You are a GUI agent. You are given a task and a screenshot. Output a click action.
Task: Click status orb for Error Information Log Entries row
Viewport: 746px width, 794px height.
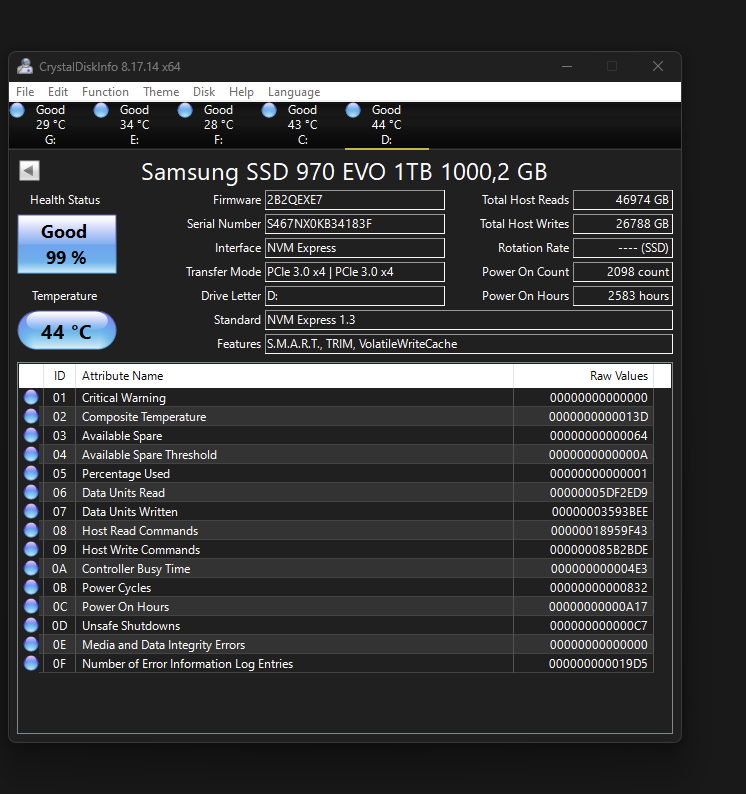click(31, 663)
